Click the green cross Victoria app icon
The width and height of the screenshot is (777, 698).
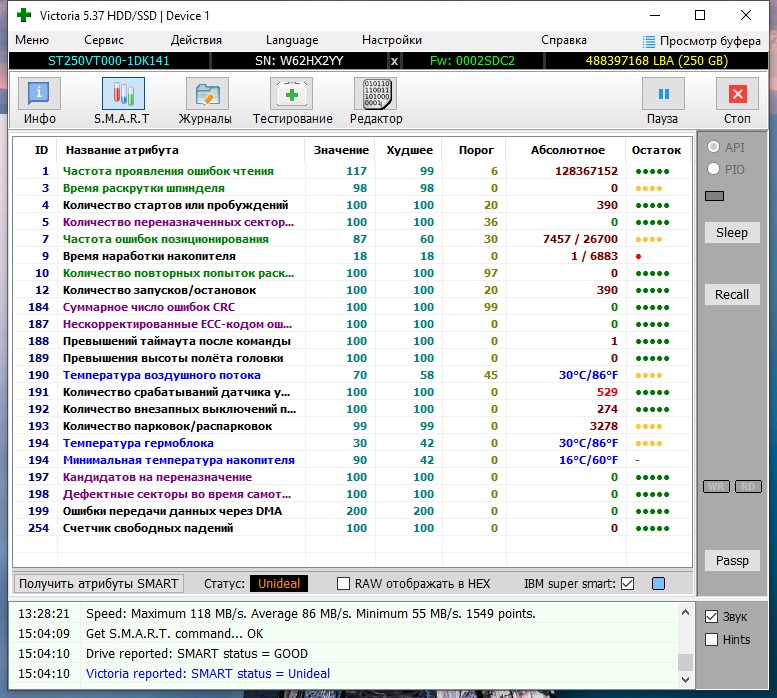(23, 15)
